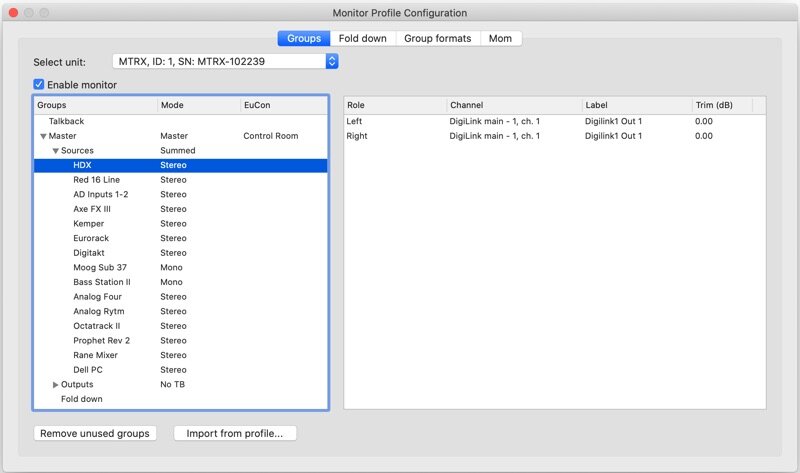Close the Monitor Profile Configuration window
Viewport: 800px width, 473px height.
coord(14,13)
